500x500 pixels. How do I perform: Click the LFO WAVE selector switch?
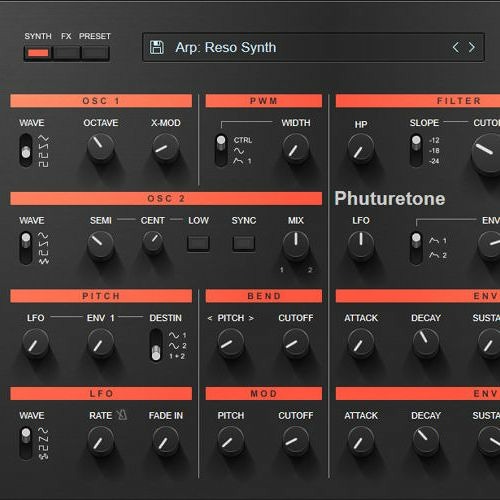point(26,443)
